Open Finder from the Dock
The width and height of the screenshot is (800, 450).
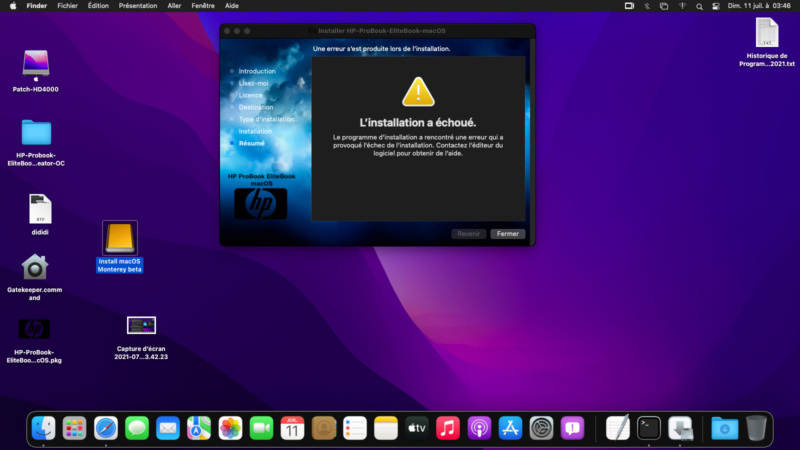click(x=43, y=428)
